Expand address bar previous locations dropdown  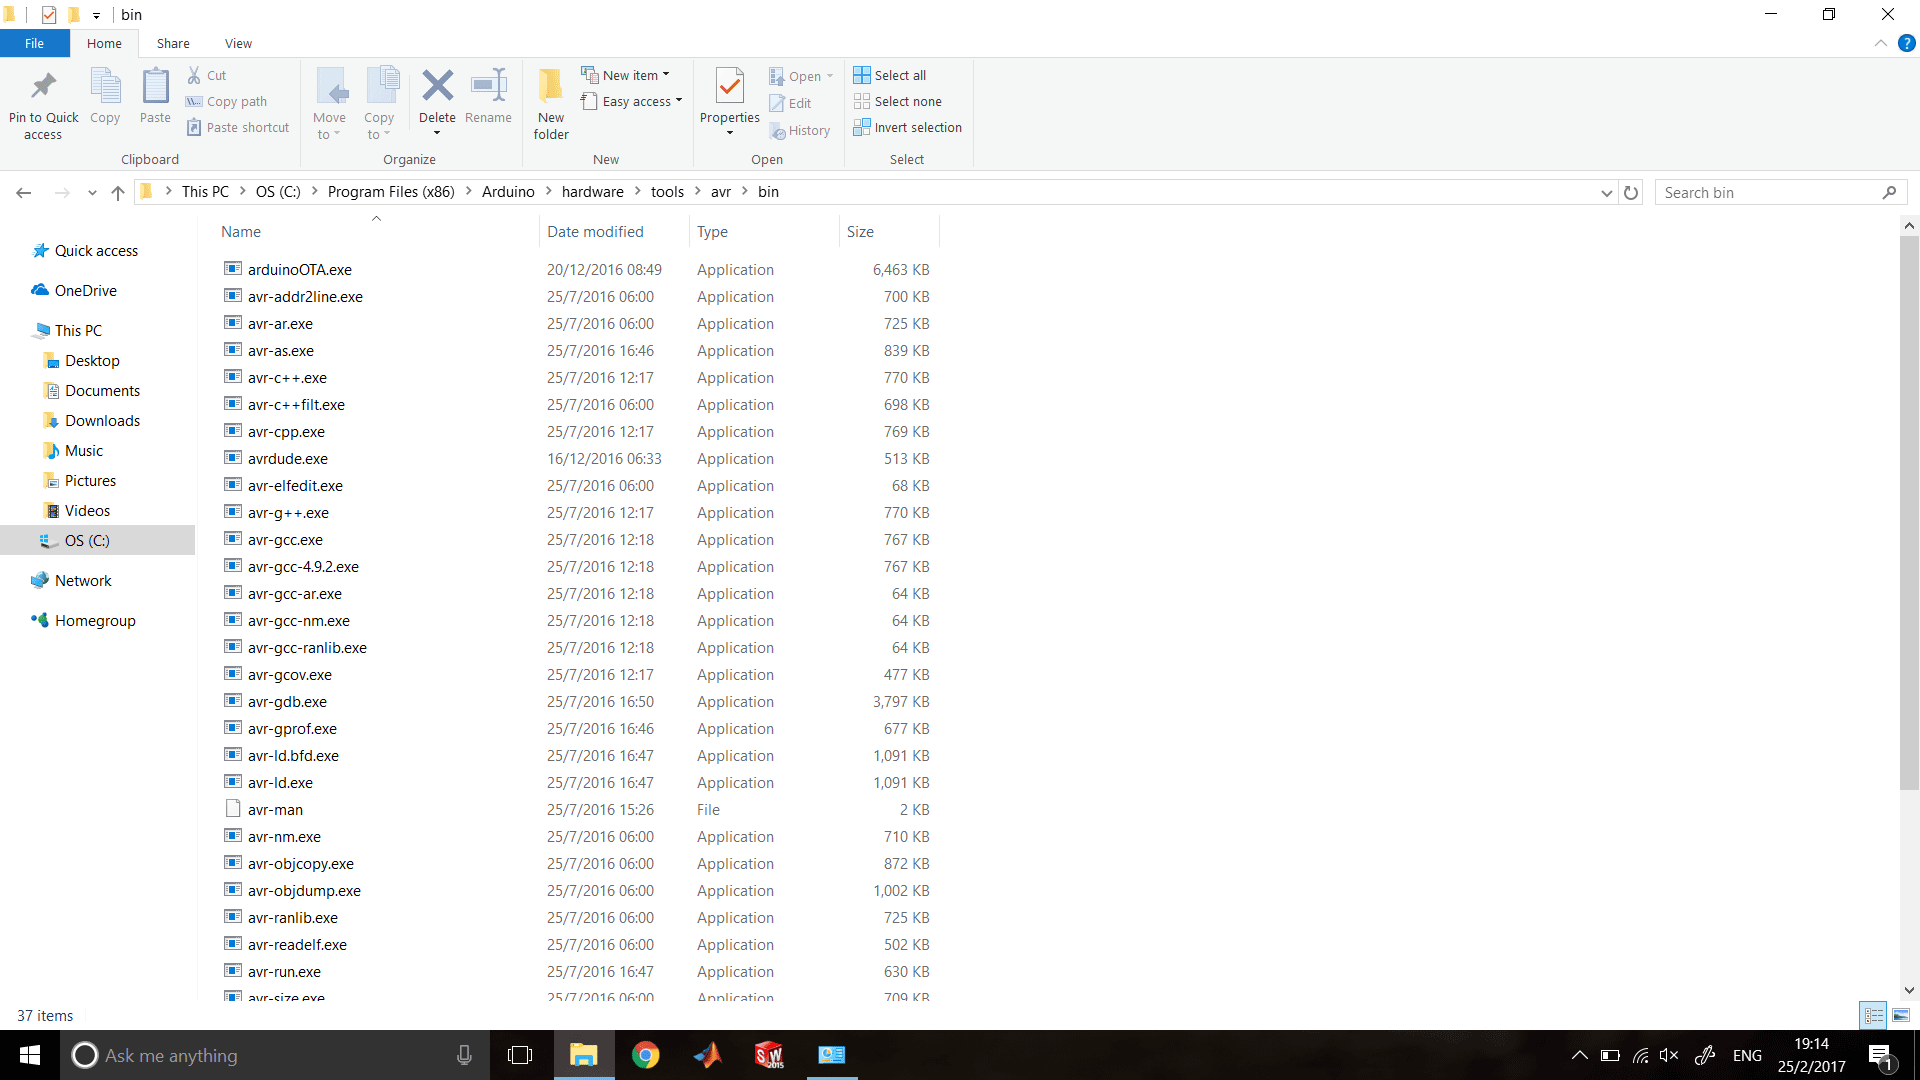[x=1607, y=192]
